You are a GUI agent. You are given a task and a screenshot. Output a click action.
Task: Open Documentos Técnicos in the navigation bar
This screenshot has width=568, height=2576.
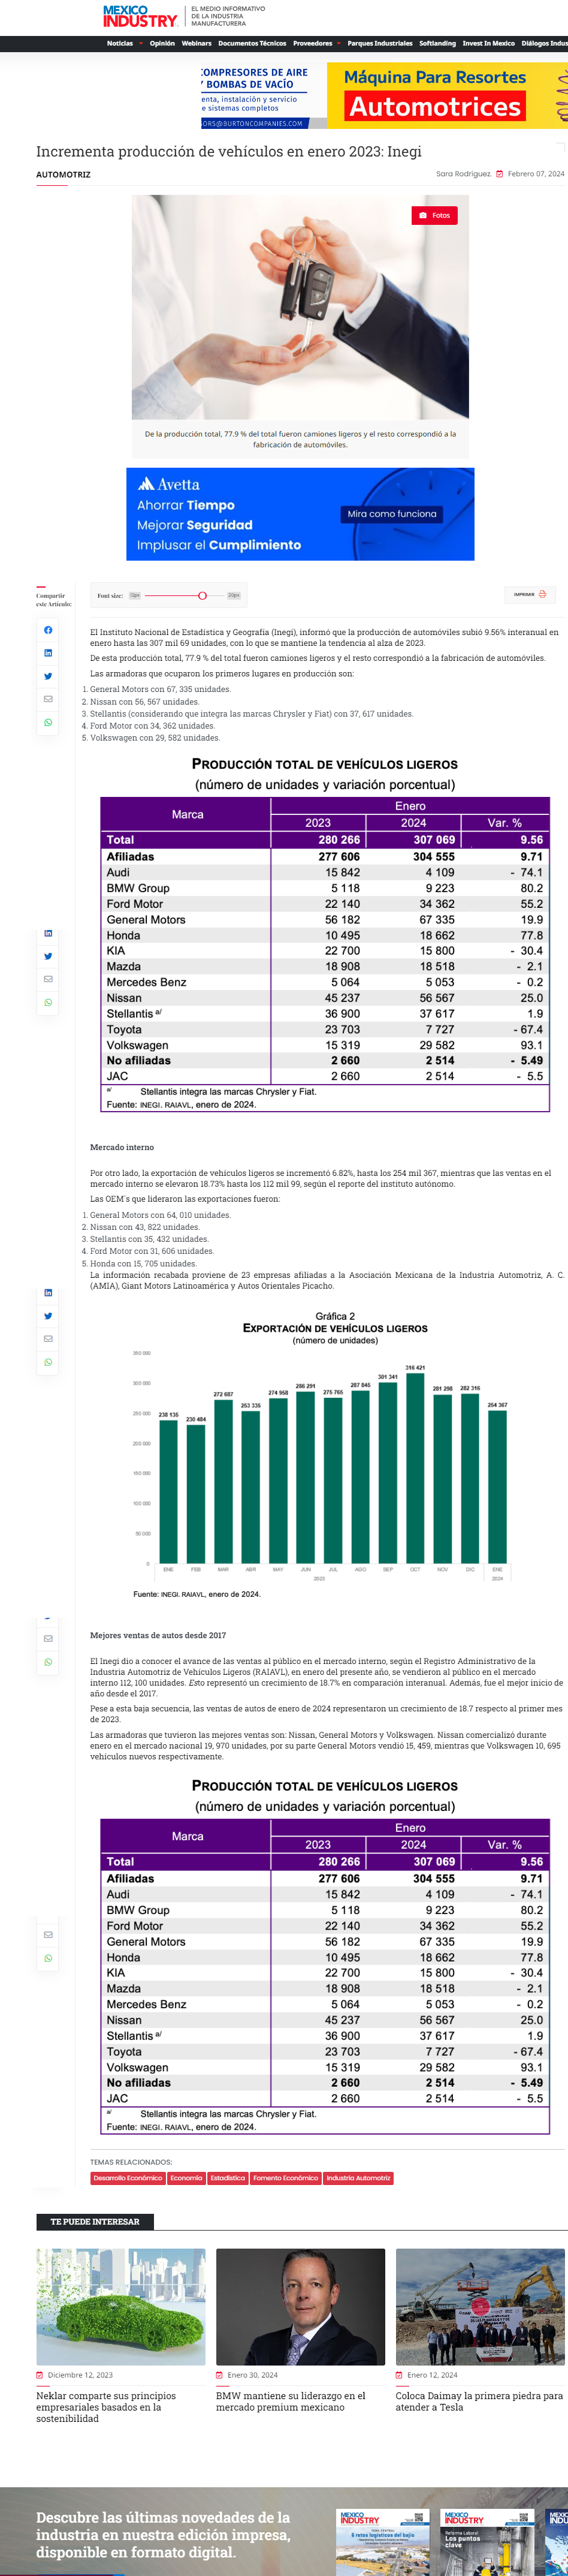point(252,44)
